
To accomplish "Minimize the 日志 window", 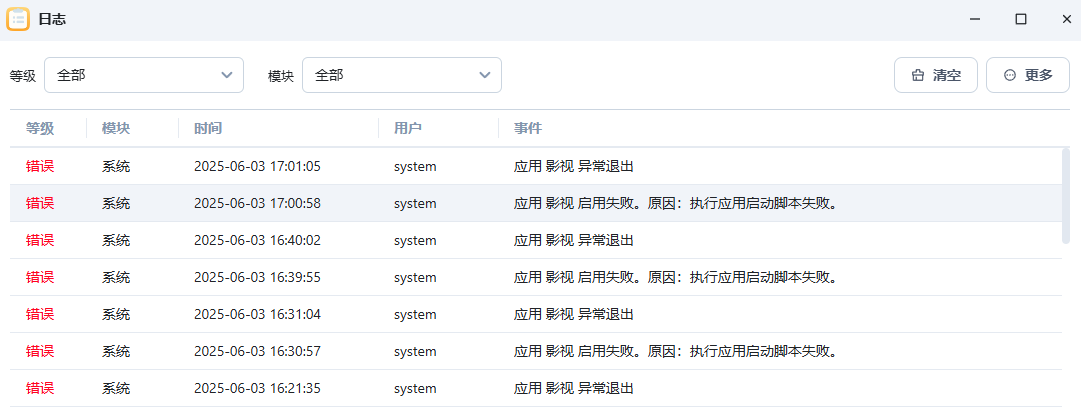I will [x=975, y=19].
